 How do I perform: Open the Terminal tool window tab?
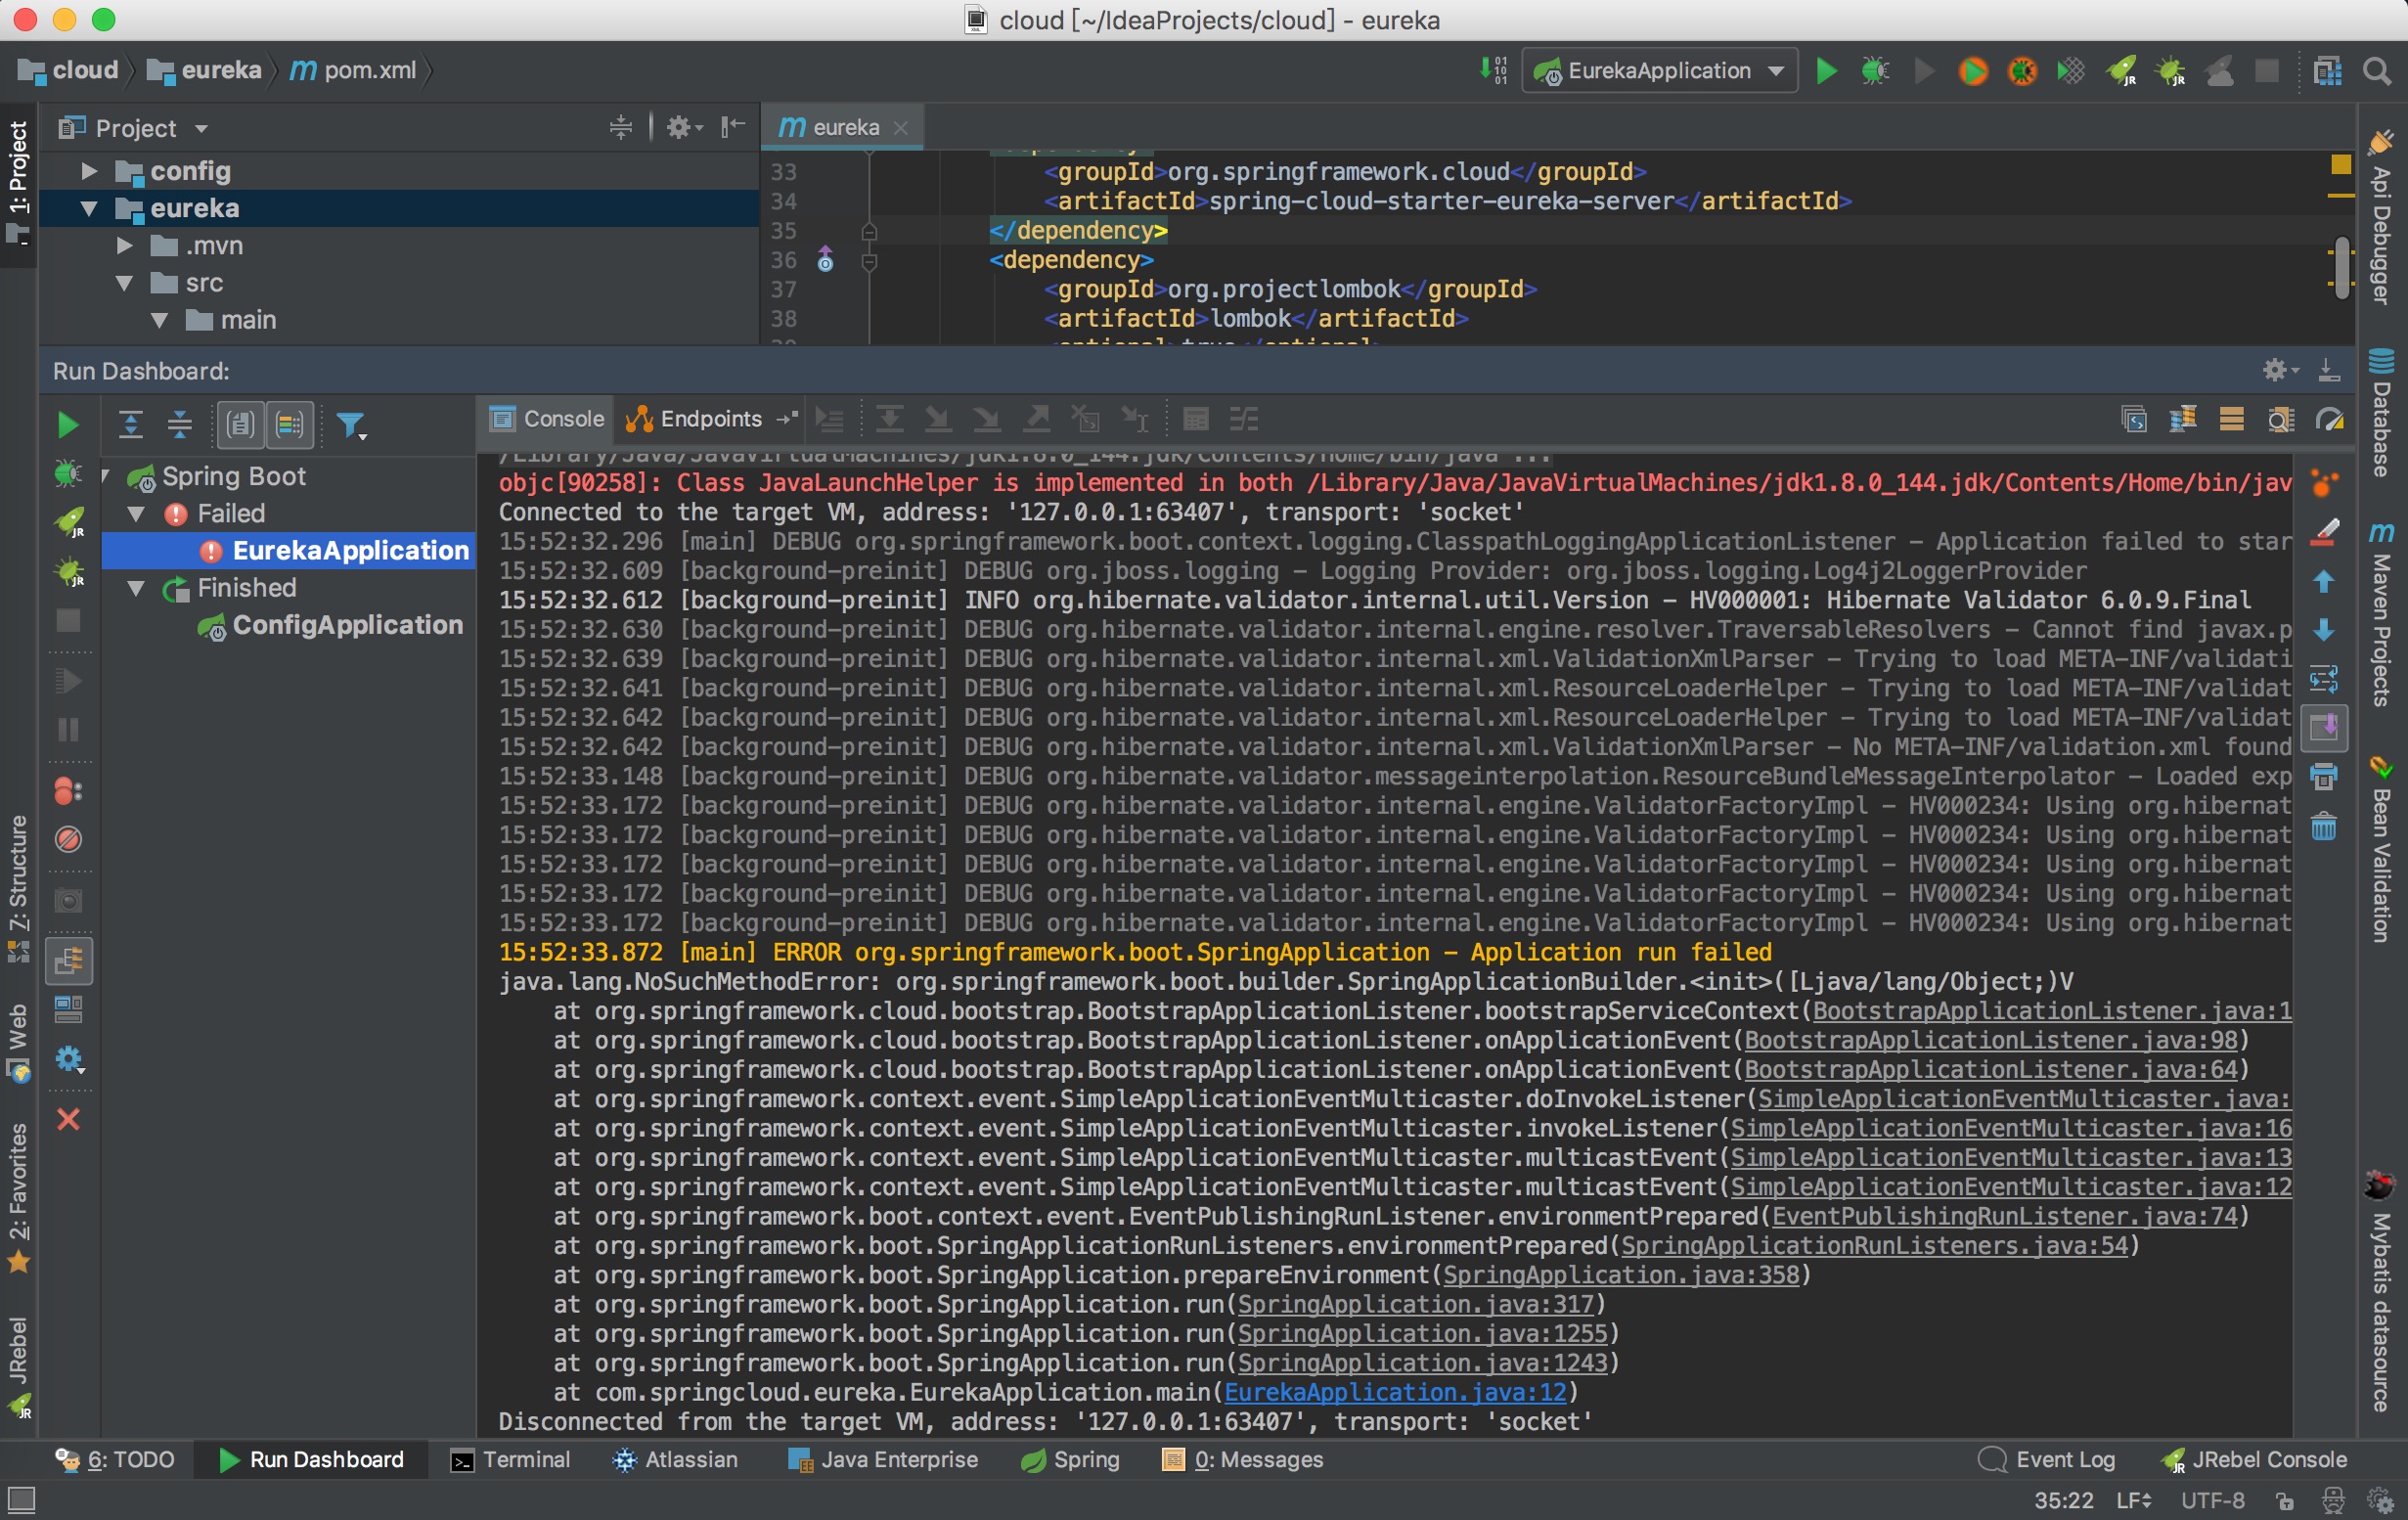(x=510, y=1460)
